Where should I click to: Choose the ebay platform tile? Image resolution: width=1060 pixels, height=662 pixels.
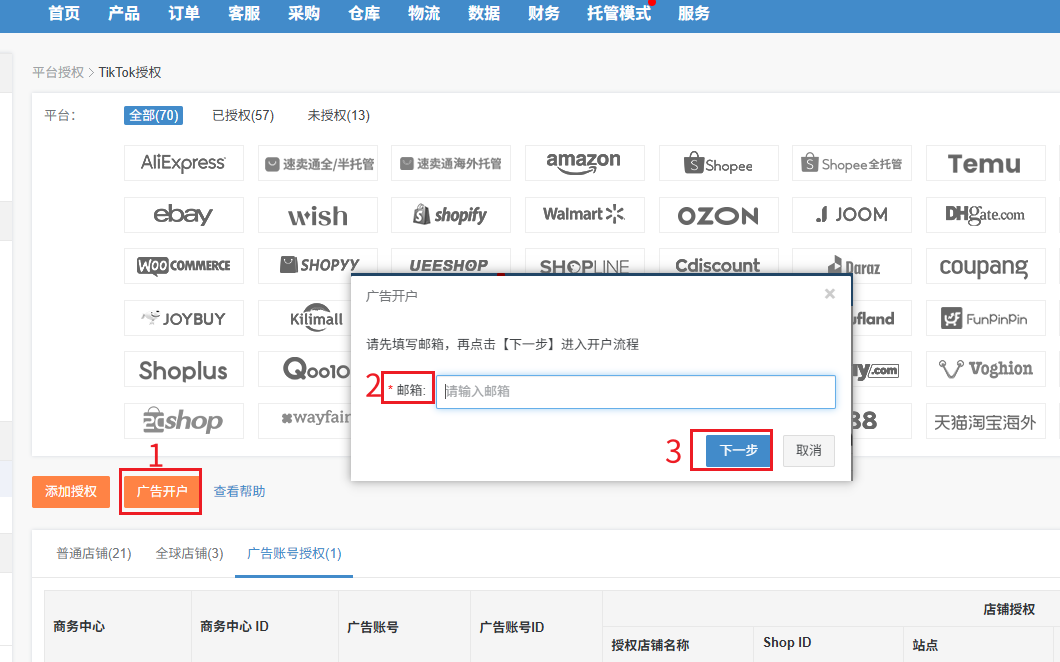click(183, 215)
